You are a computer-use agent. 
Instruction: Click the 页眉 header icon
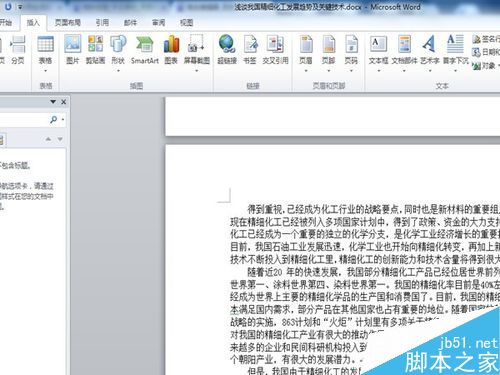(x=306, y=44)
